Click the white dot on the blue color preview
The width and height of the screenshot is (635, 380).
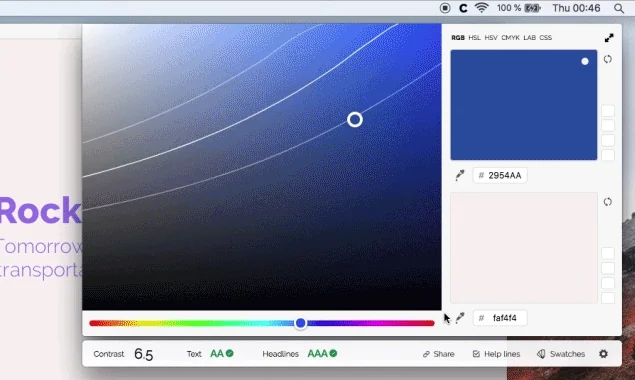(585, 61)
